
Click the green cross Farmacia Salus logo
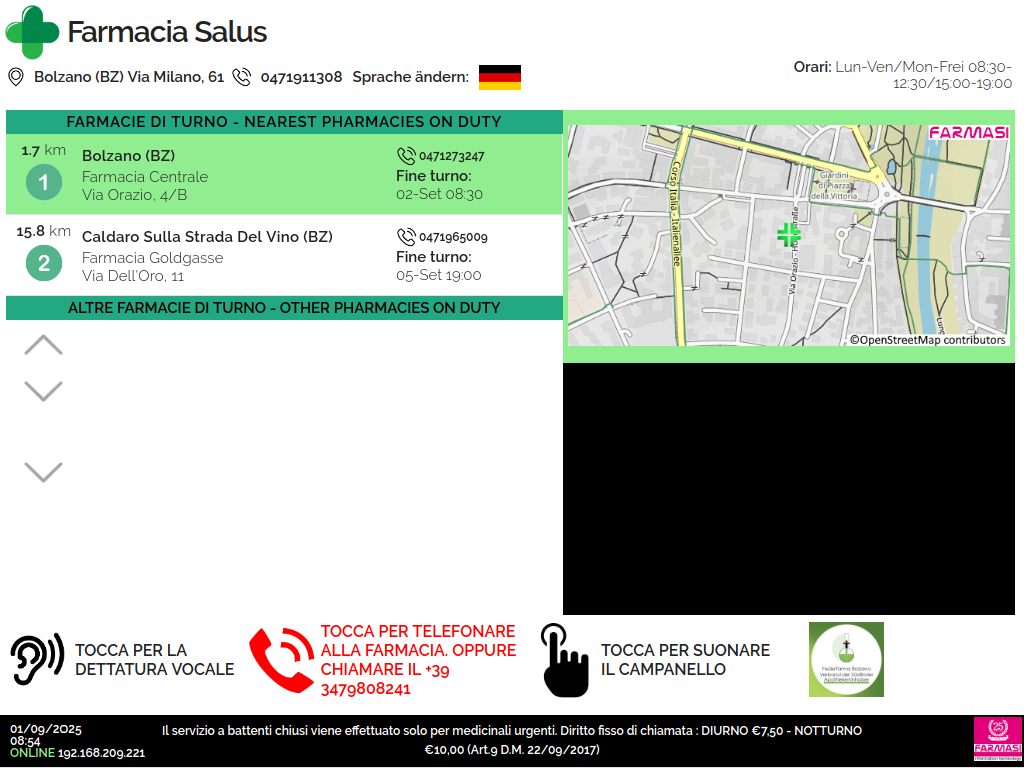point(33,32)
